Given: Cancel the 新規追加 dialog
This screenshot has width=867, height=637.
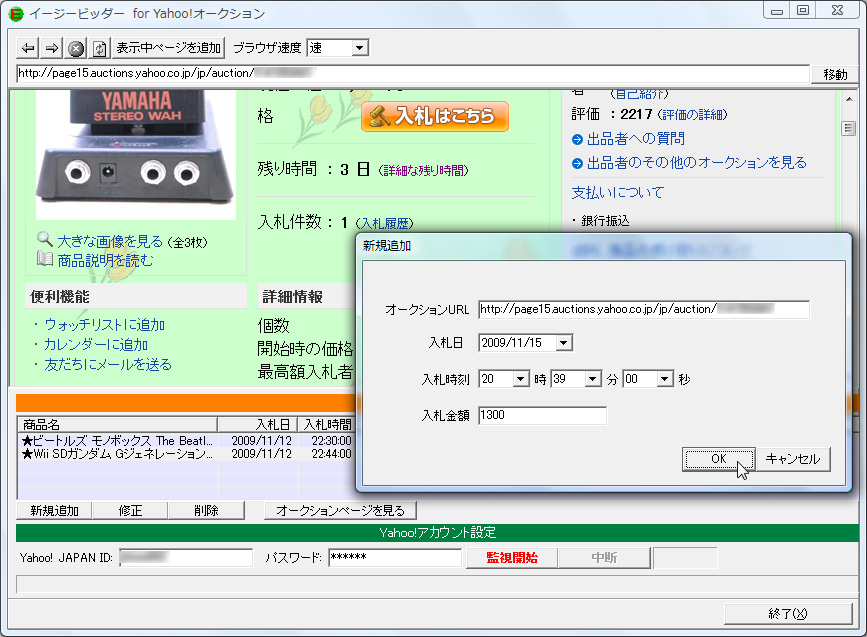Looking at the screenshot, I should [791, 459].
